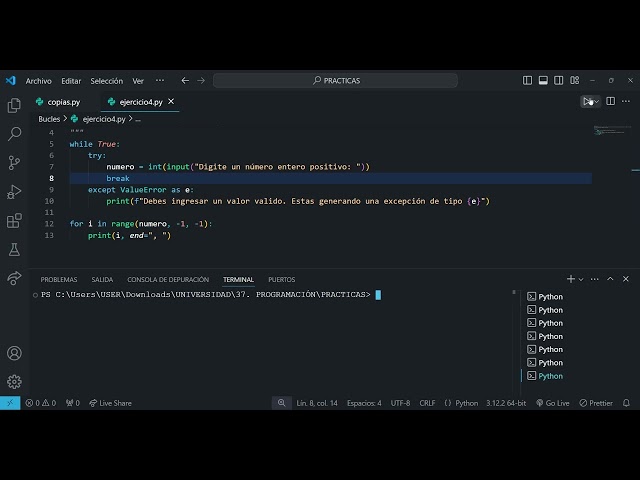Screen dimensions: 640x480
Task: Open the Accounts menu
Action: tap(14, 353)
